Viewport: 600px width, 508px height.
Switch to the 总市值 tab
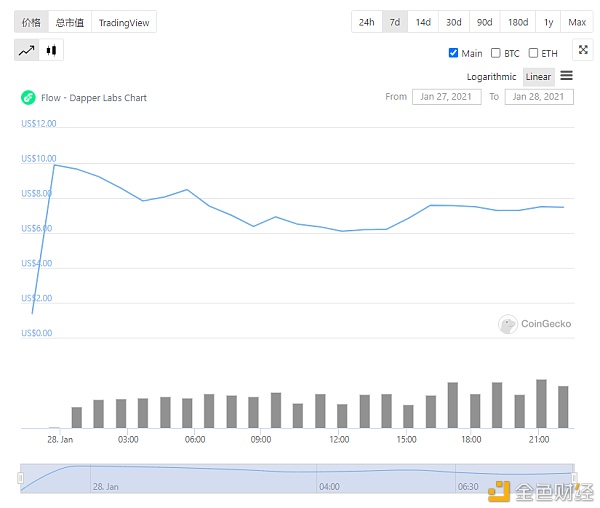(70, 22)
